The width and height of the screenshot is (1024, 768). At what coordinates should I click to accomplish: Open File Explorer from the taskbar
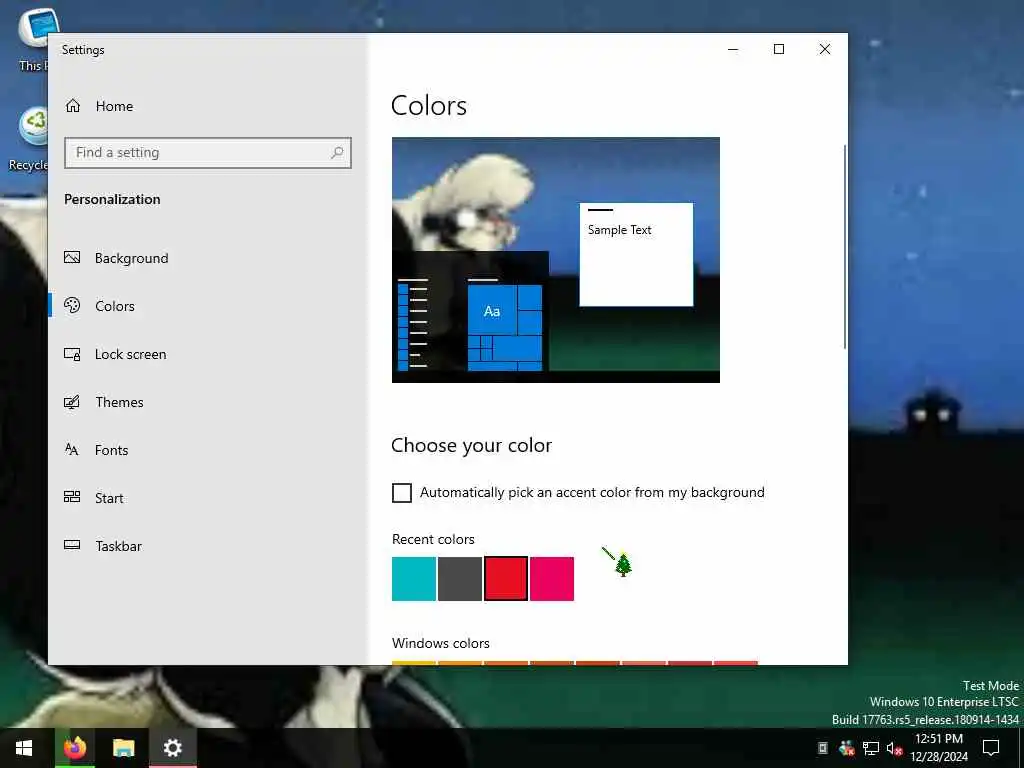123,748
